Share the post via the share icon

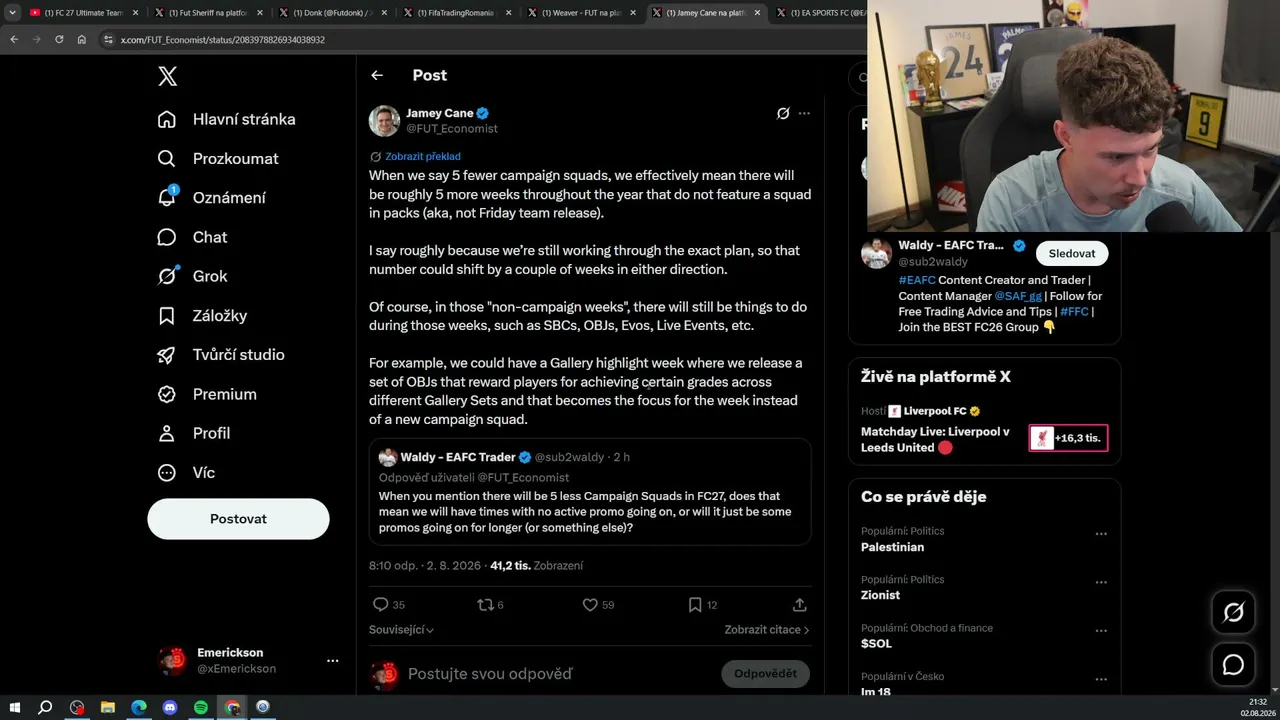coord(800,605)
